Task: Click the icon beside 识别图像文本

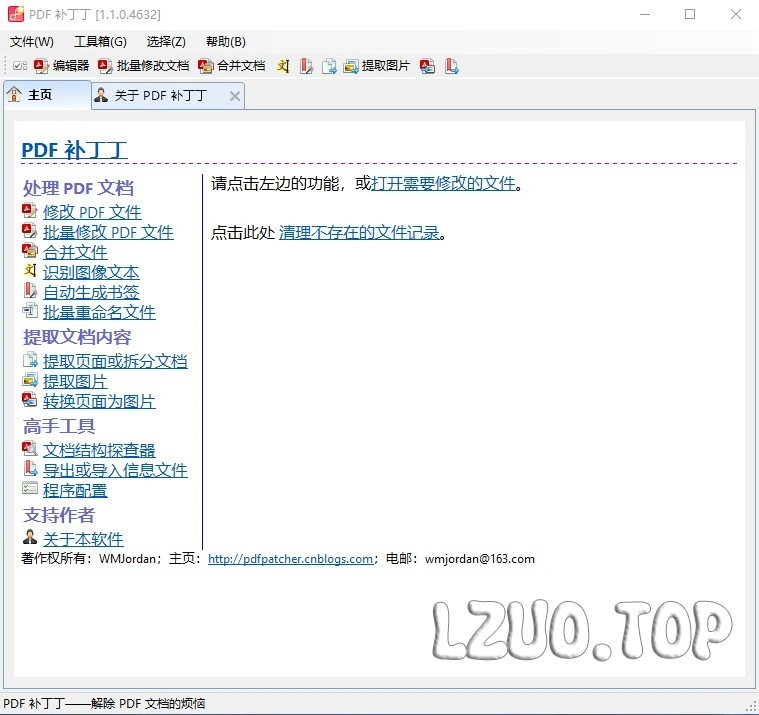Action: pyautogui.click(x=30, y=271)
